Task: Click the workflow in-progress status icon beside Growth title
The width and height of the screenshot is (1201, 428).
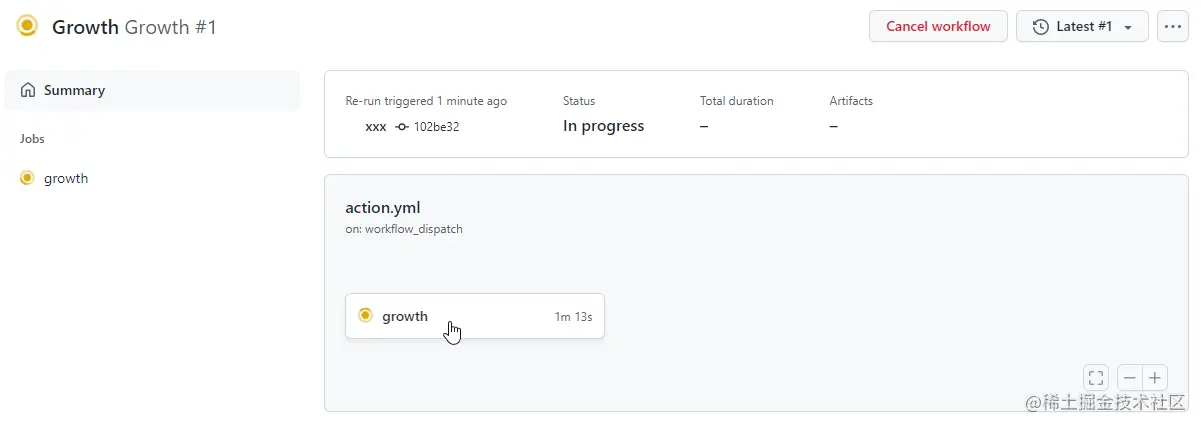Action: point(27,26)
